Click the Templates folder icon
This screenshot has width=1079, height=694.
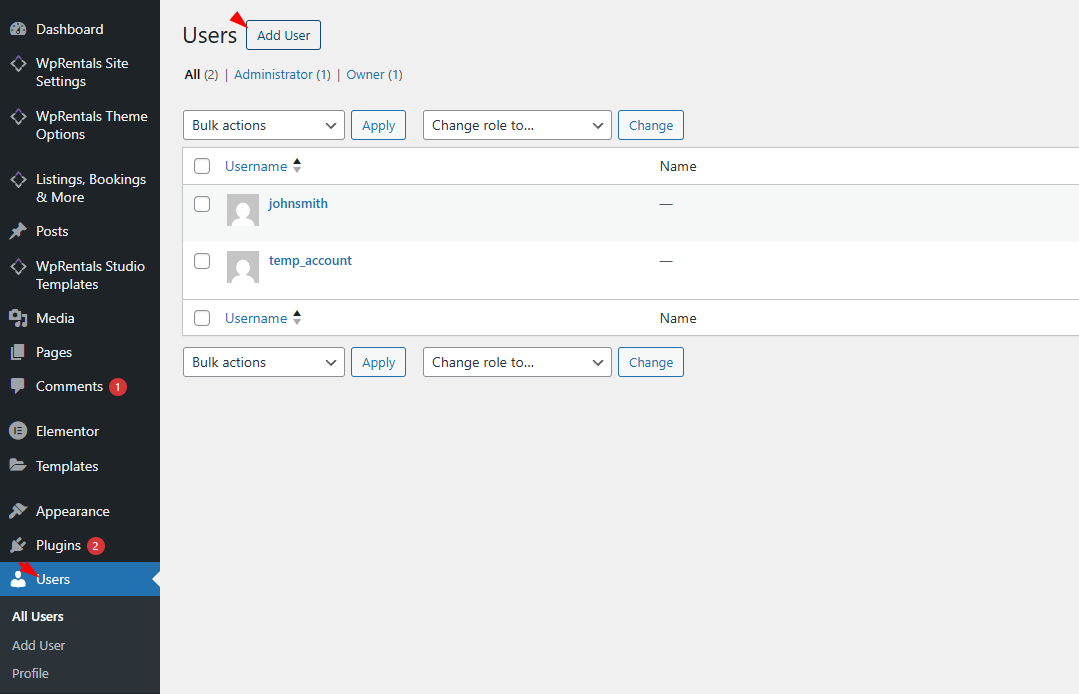coord(18,466)
